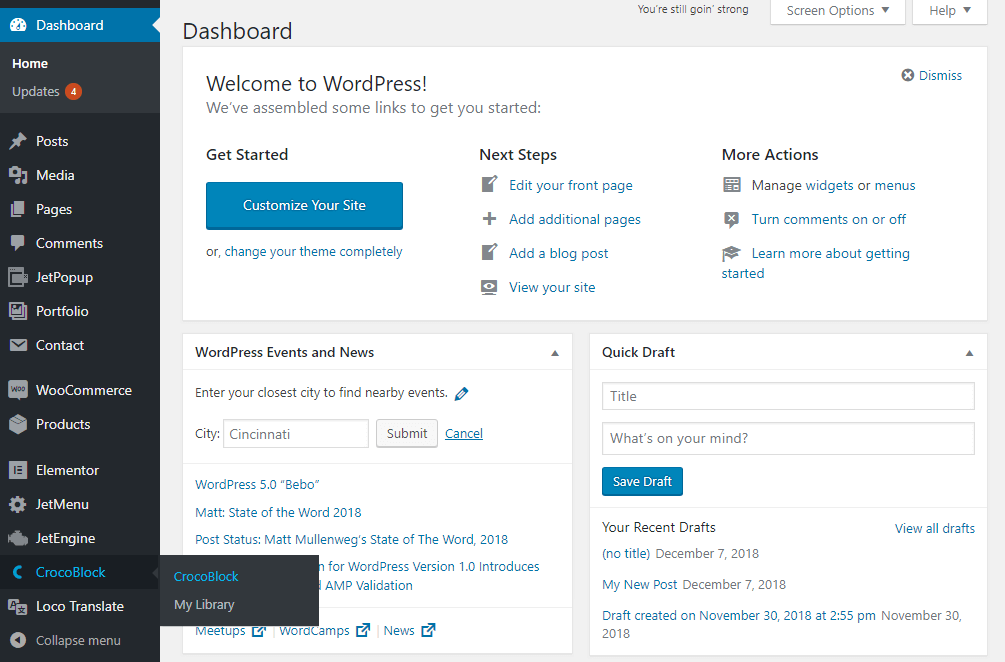Click the menus link in More Actions
Image resolution: width=1005 pixels, height=662 pixels.
[x=895, y=185]
